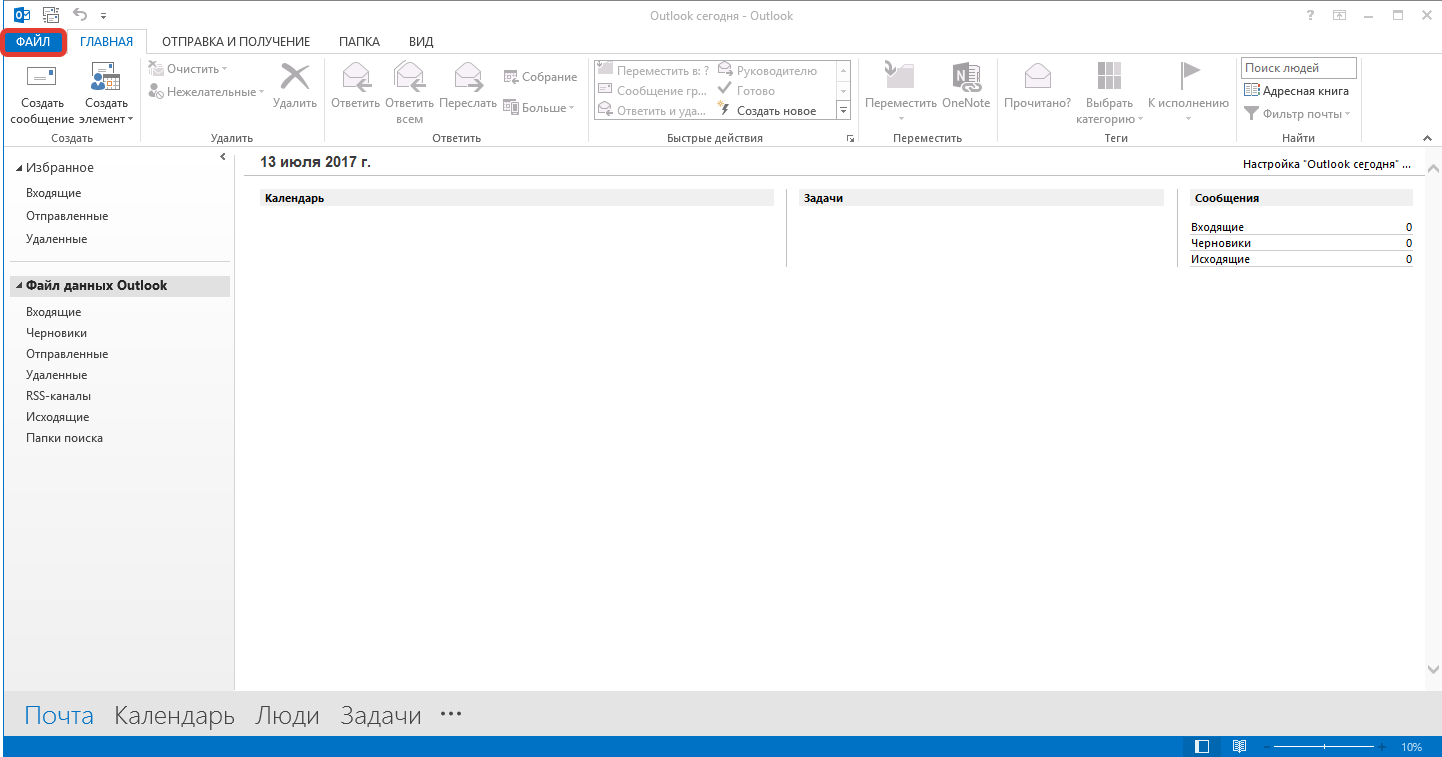
Task: Collapse the ribbon with the arrow
Action: (1427, 138)
